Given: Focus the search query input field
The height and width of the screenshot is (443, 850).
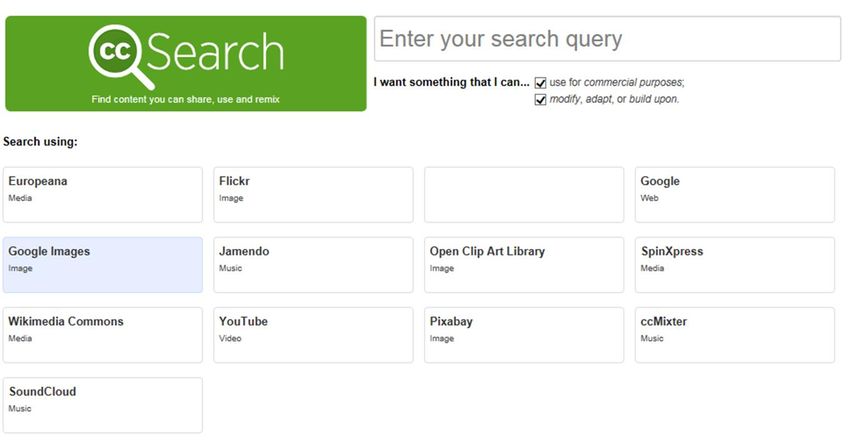Looking at the screenshot, I should click(x=607, y=38).
